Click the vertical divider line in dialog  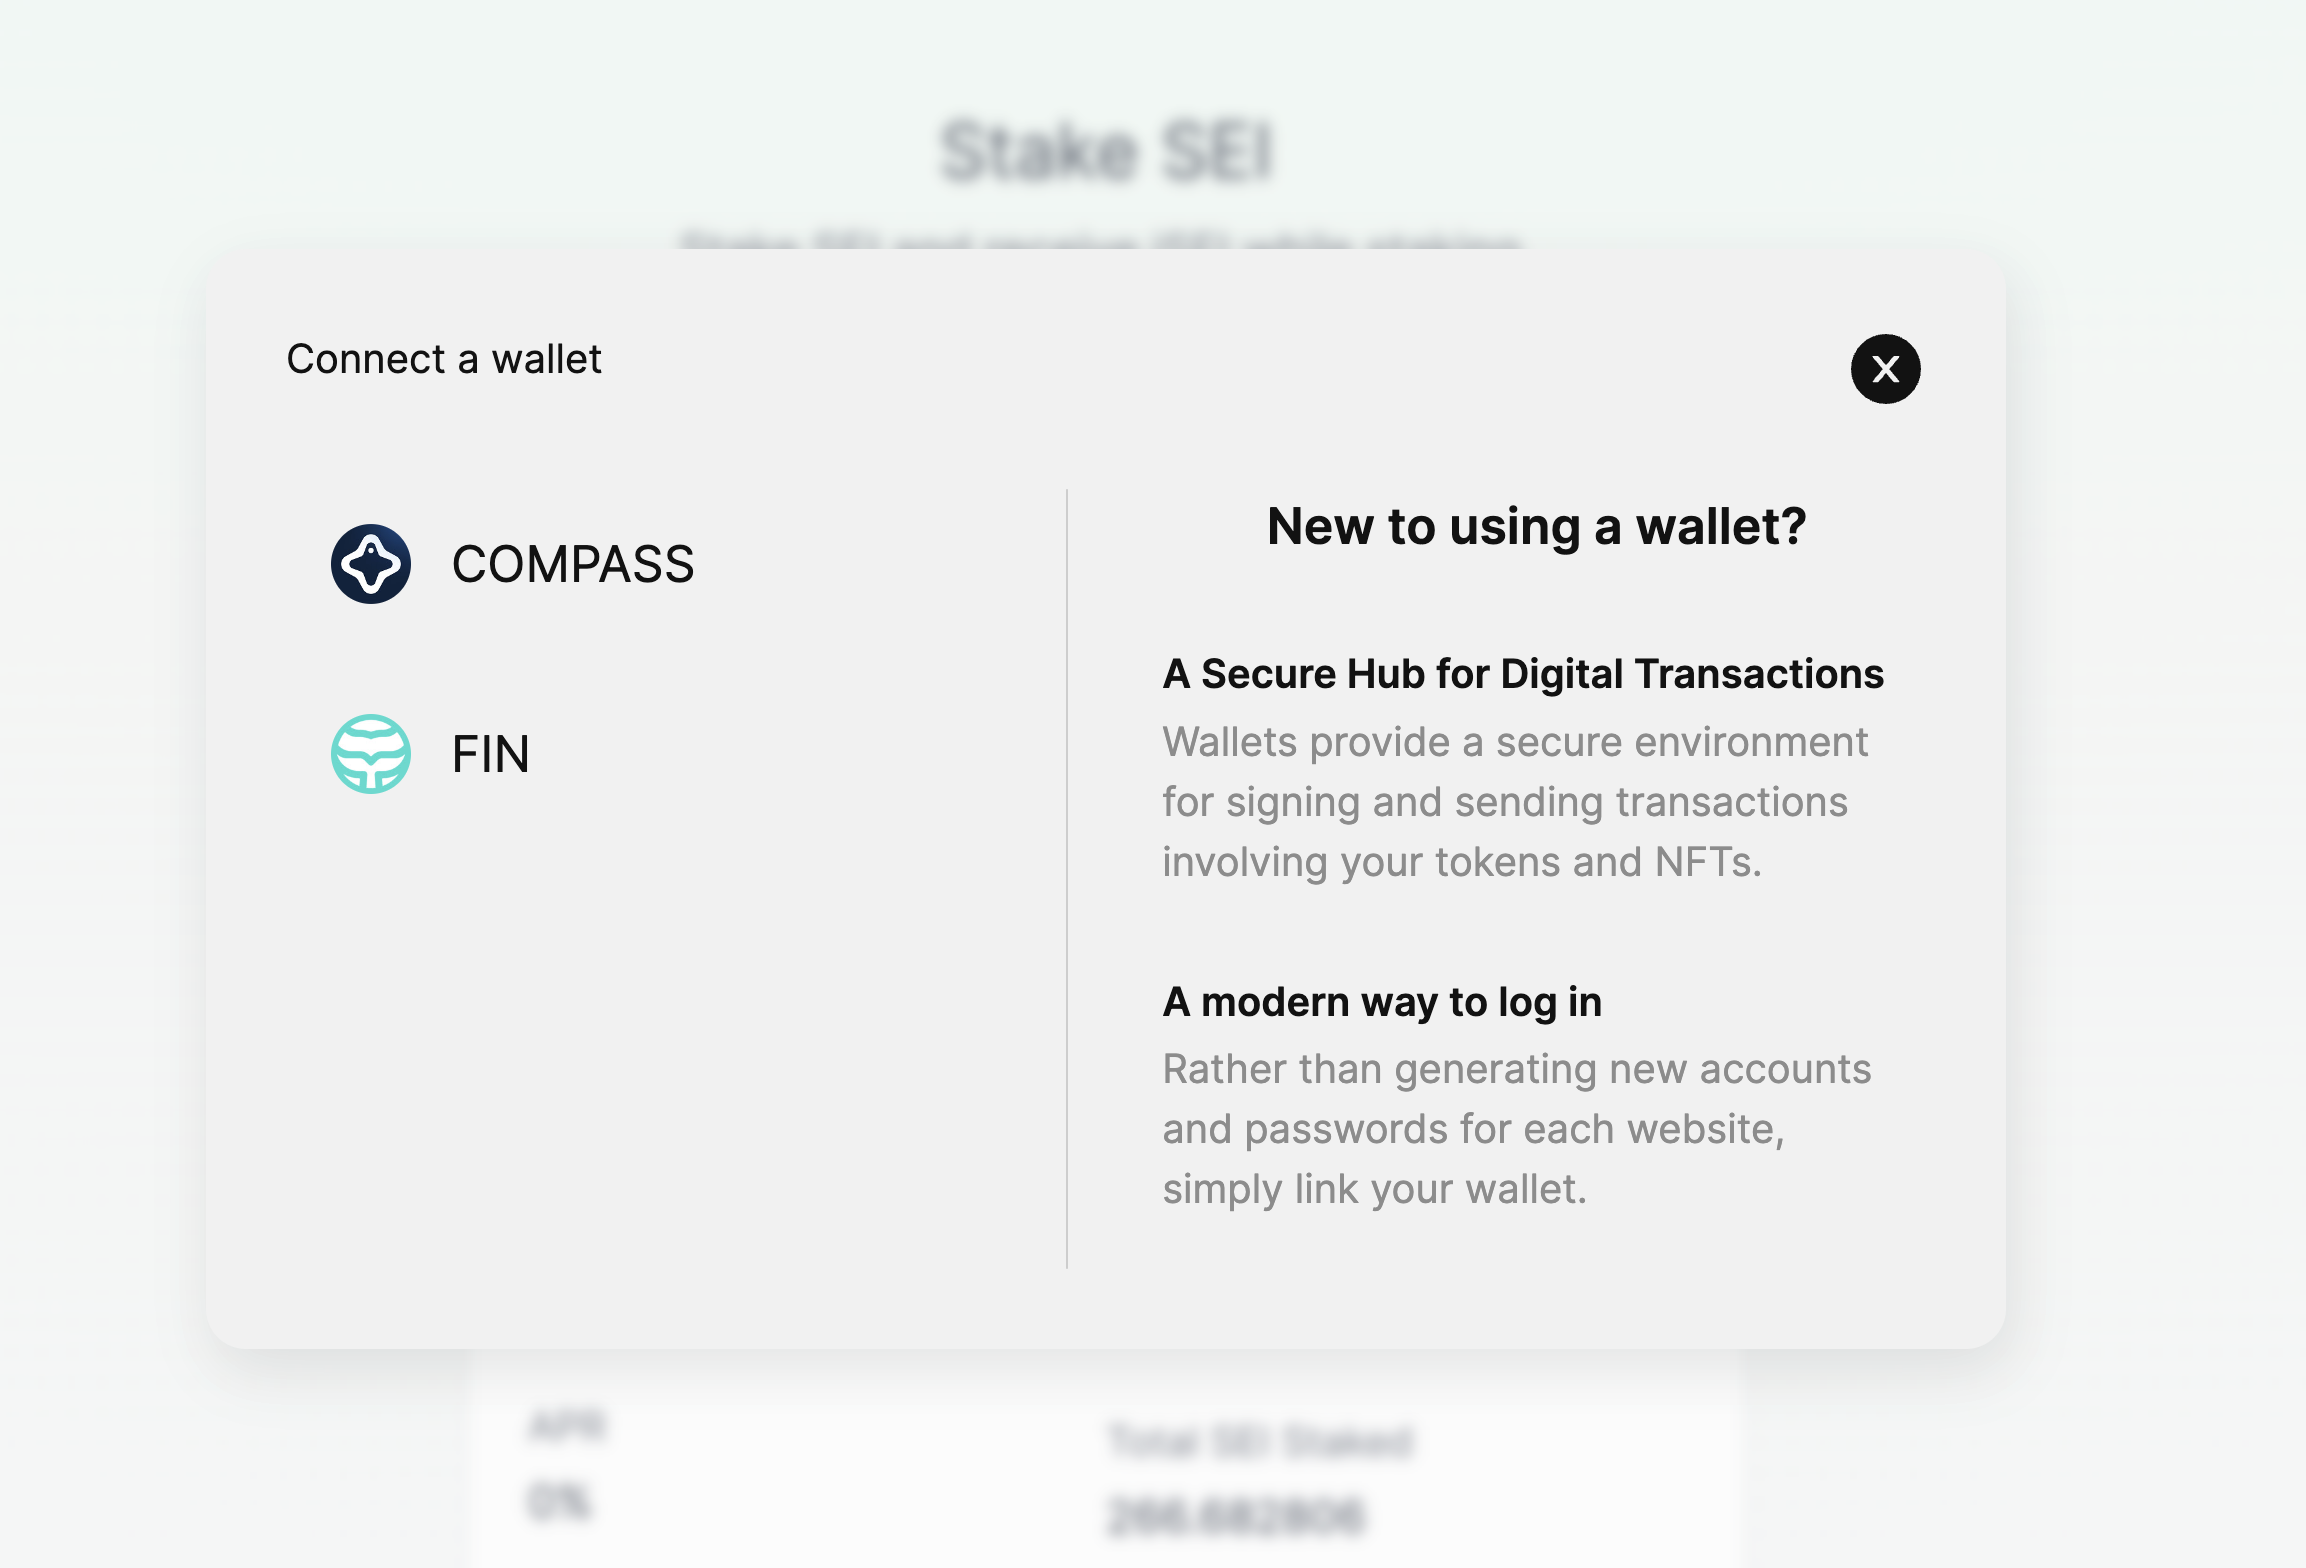click(x=1067, y=880)
